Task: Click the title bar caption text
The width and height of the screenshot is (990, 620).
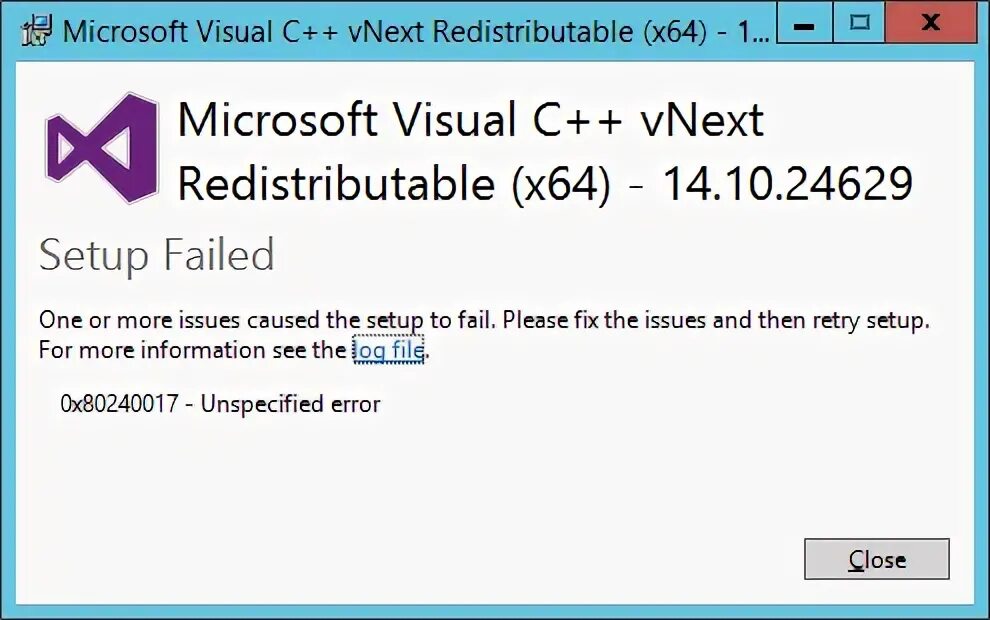Action: 415,31
